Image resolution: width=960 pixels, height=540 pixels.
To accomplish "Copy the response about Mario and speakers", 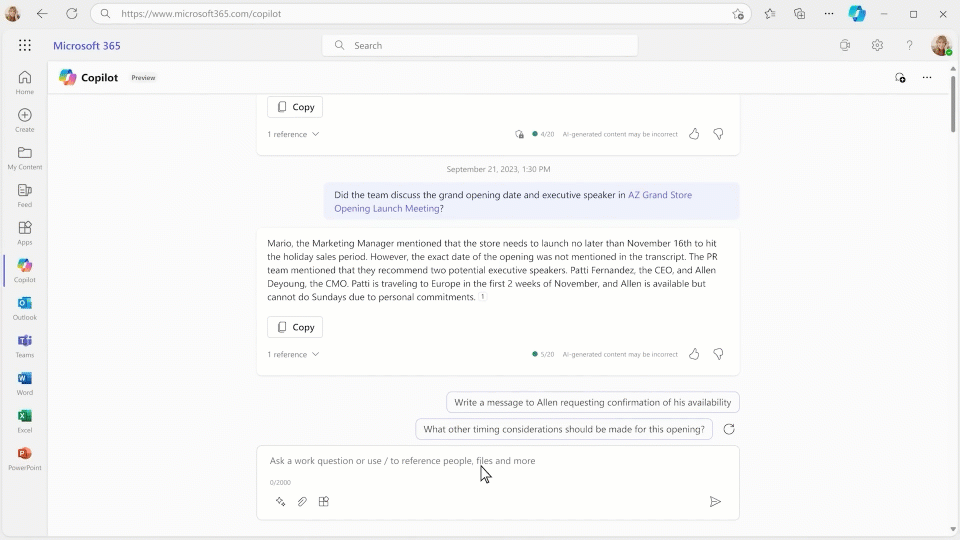I will 295,327.
